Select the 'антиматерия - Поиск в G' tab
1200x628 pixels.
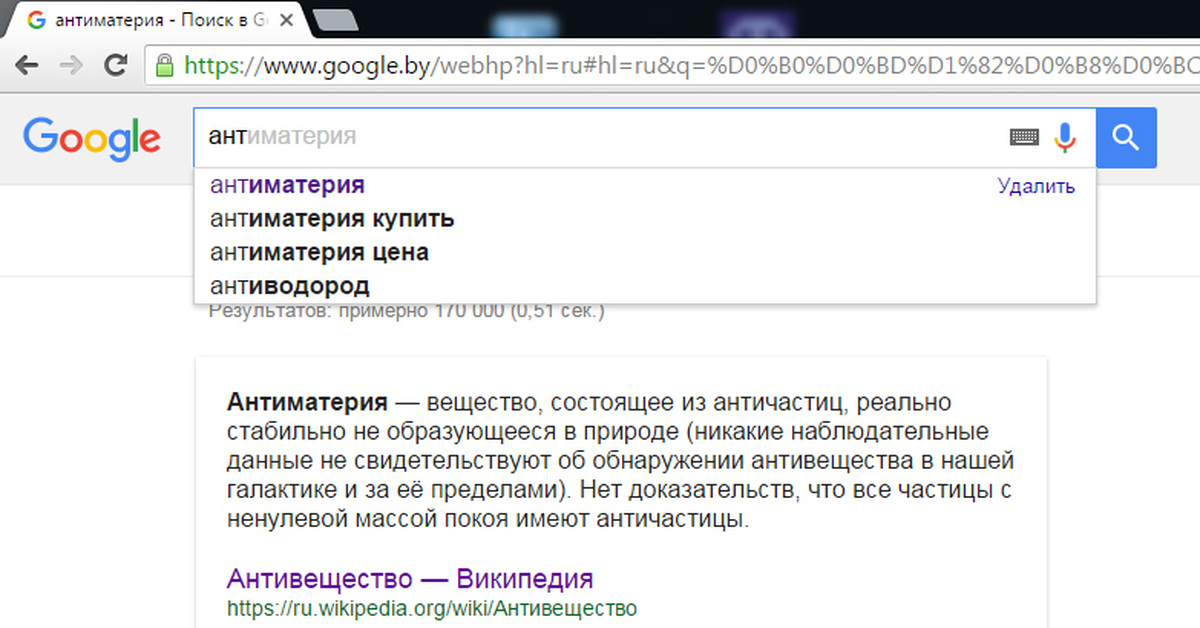click(160, 19)
